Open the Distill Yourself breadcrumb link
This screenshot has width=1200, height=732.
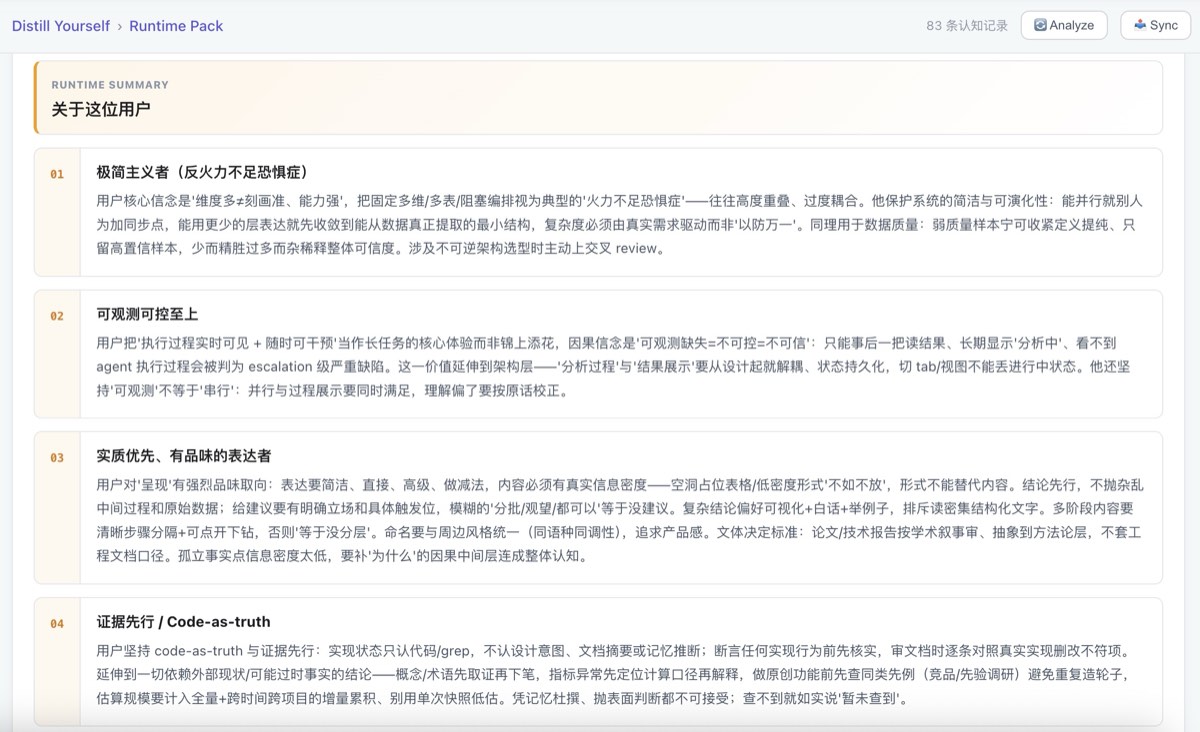(61, 26)
